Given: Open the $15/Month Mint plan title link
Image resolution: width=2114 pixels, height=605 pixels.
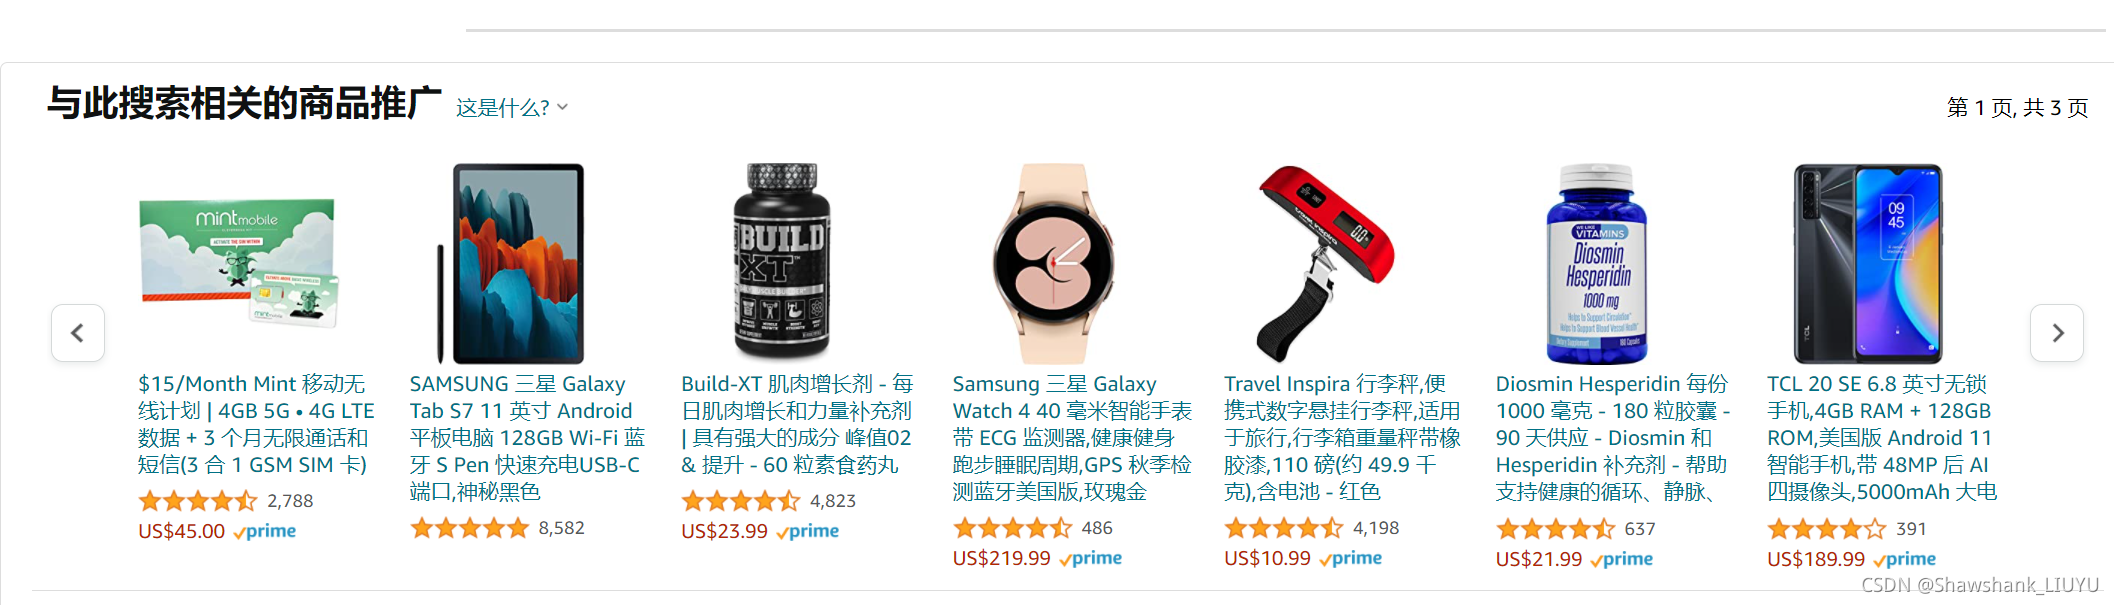Looking at the screenshot, I should [x=256, y=425].
